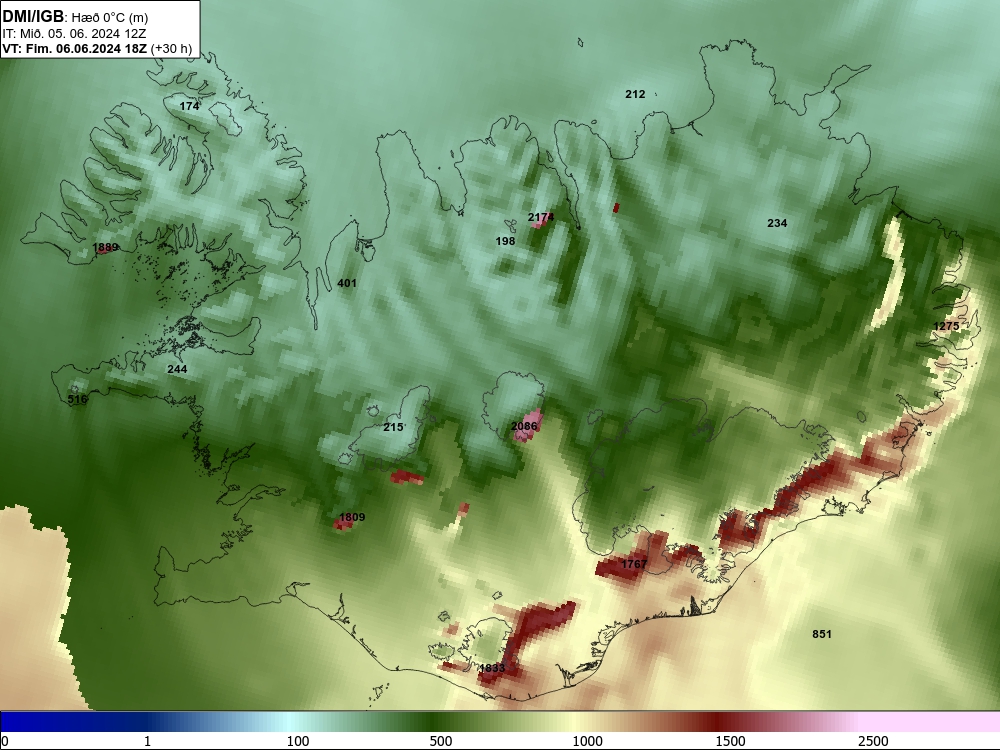Click the 516 label on the western peninsula
The width and height of the screenshot is (1000, 750).
click(77, 399)
